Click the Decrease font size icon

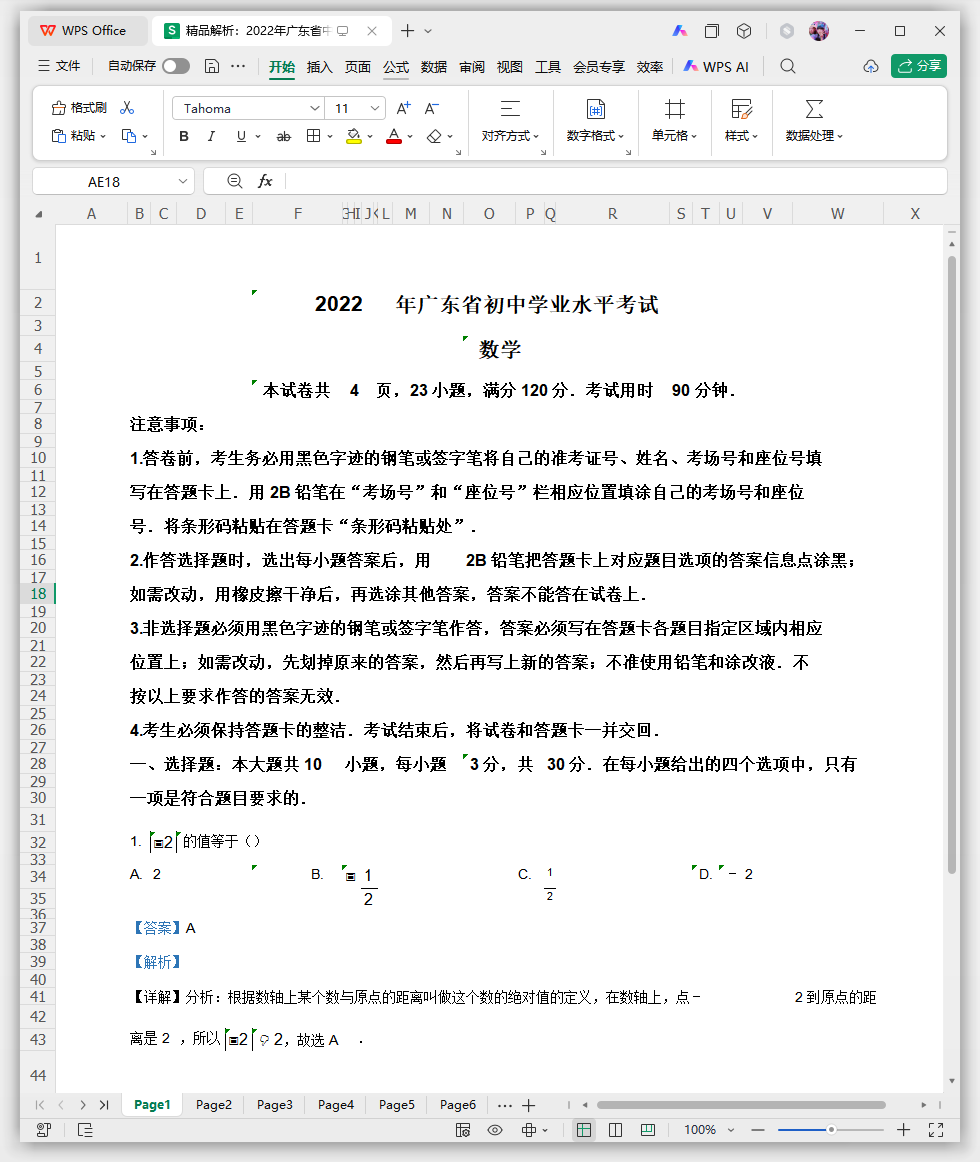tap(431, 108)
